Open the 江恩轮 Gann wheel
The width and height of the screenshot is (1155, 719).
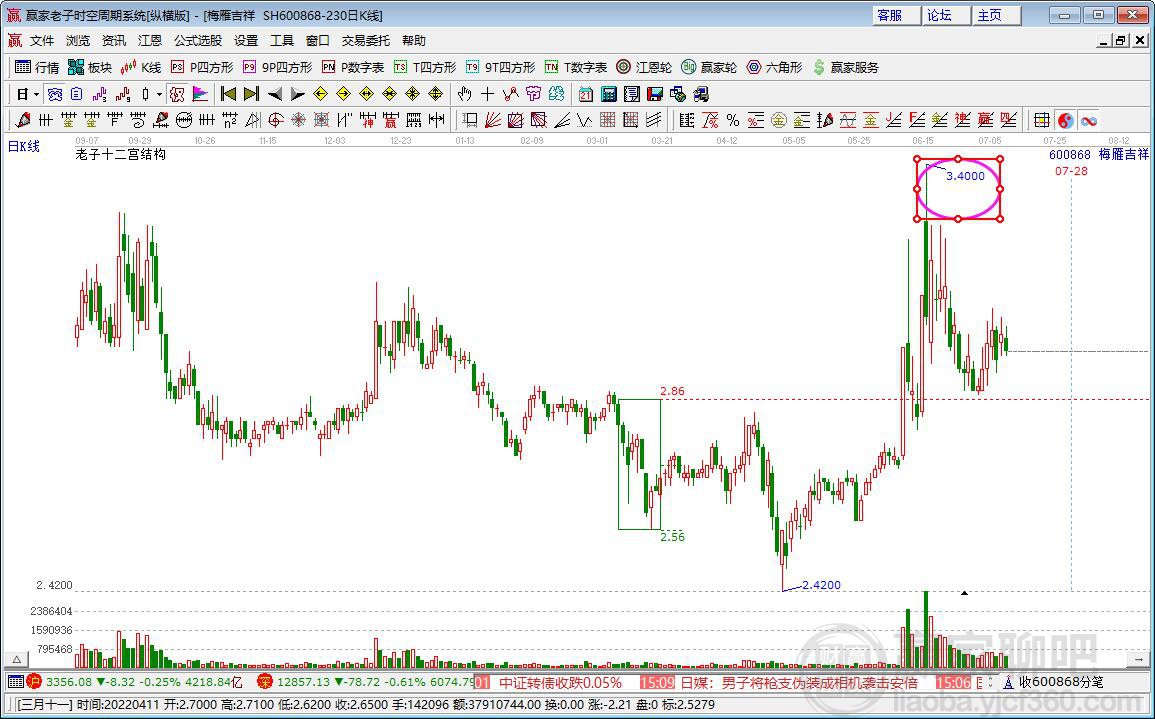(x=645, y=67)
